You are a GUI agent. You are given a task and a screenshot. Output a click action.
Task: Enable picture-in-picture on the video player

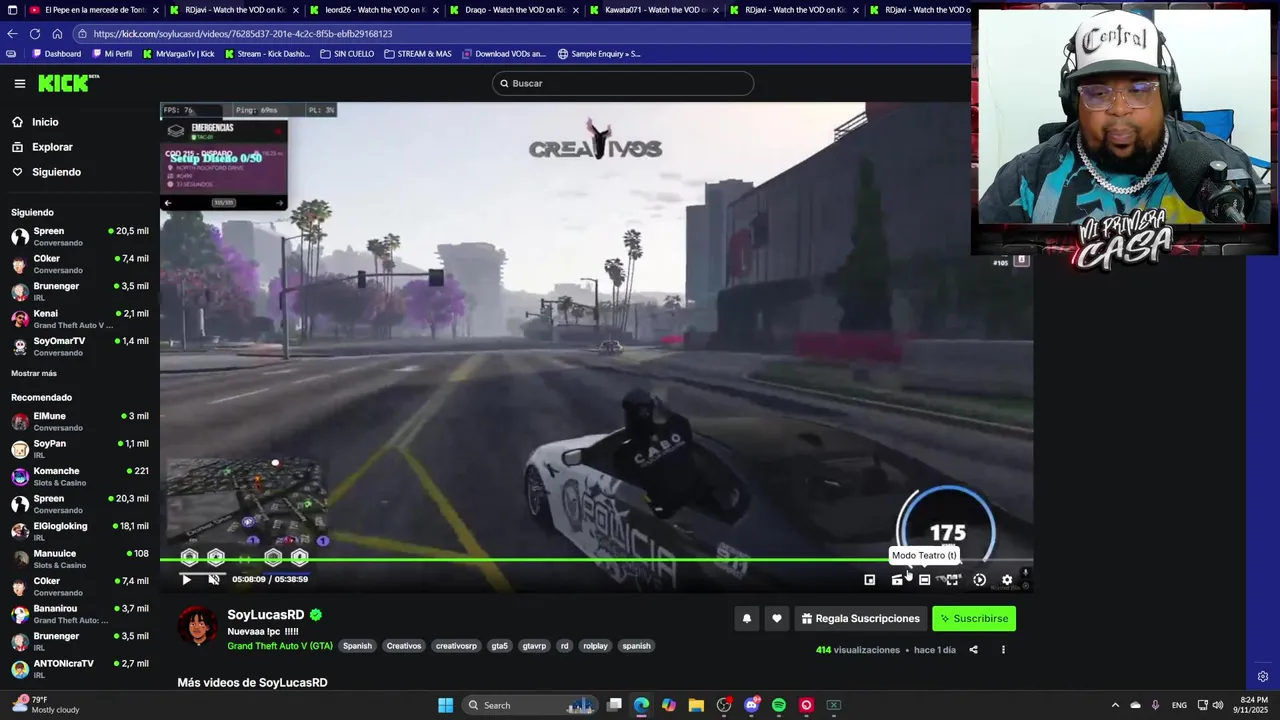pyautogui.click(x=870, y=579)
